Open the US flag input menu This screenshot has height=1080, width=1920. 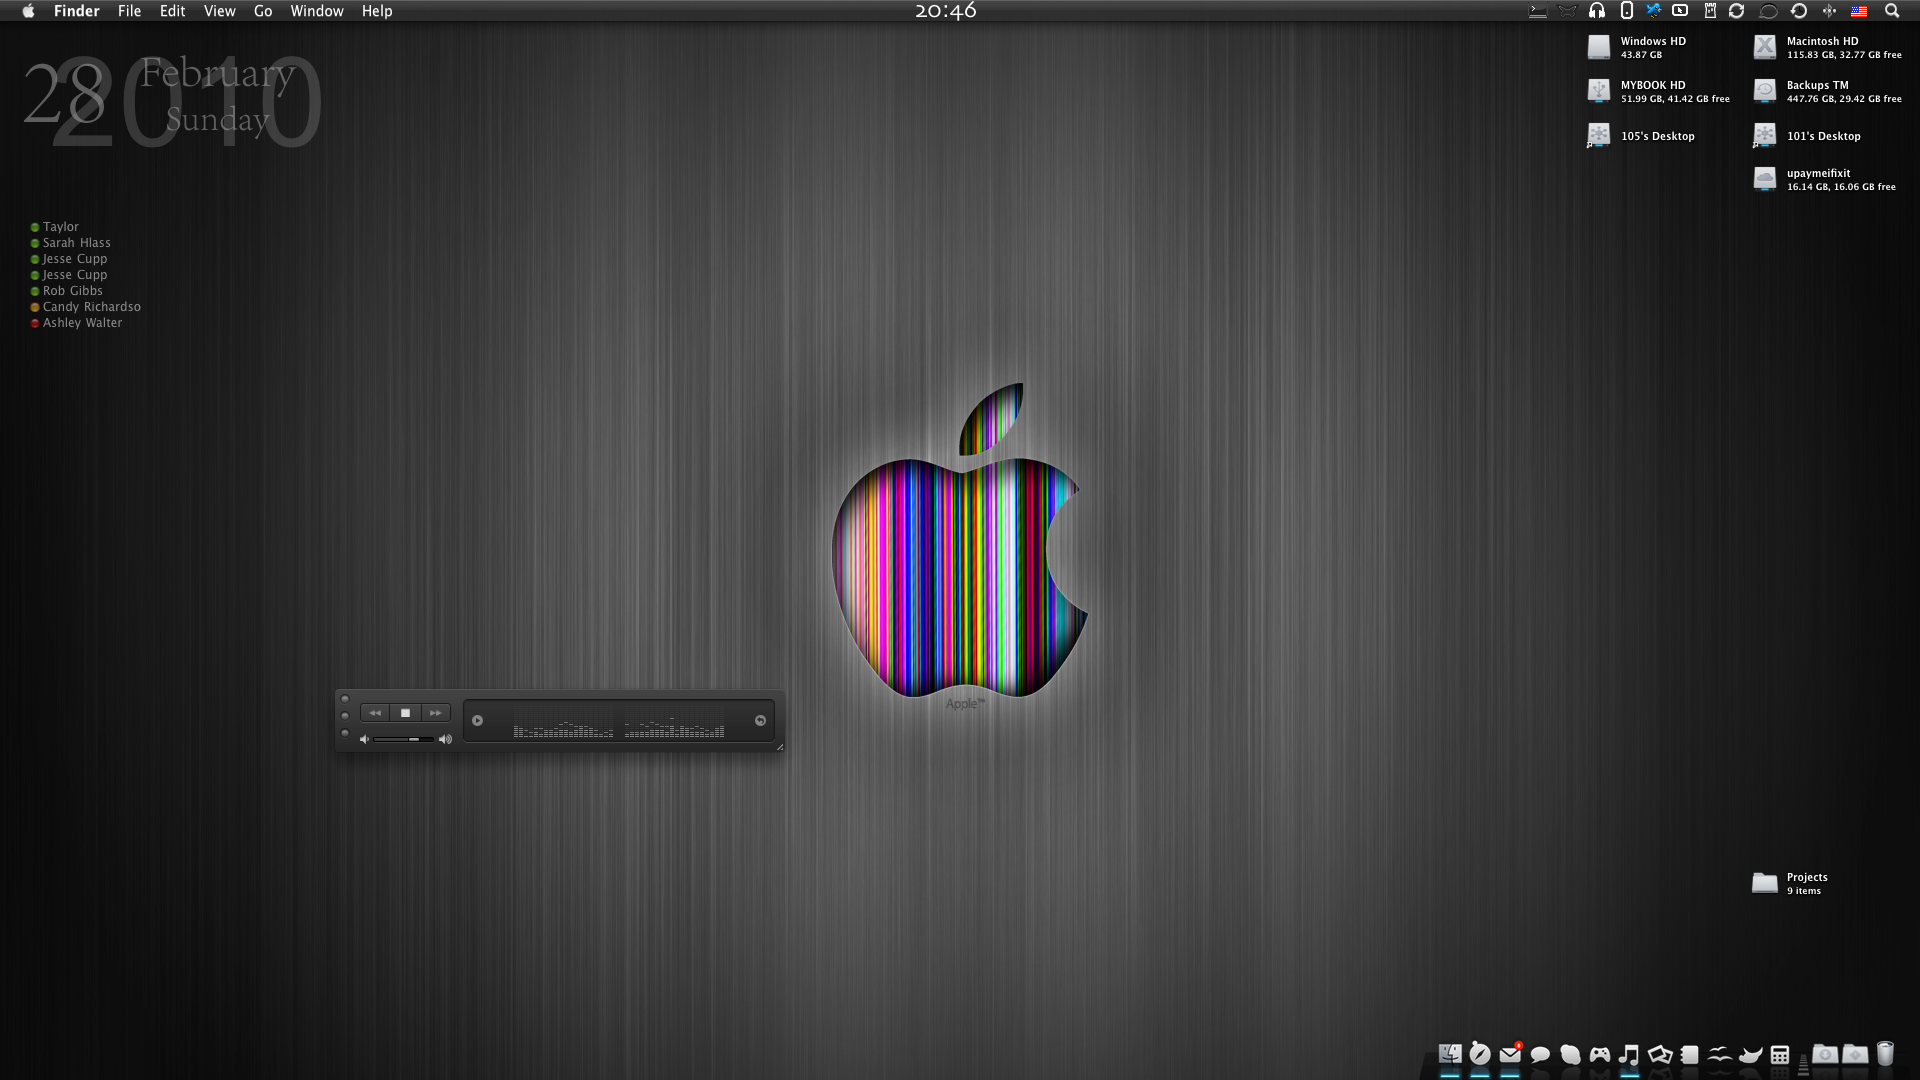click(1859, 11)
